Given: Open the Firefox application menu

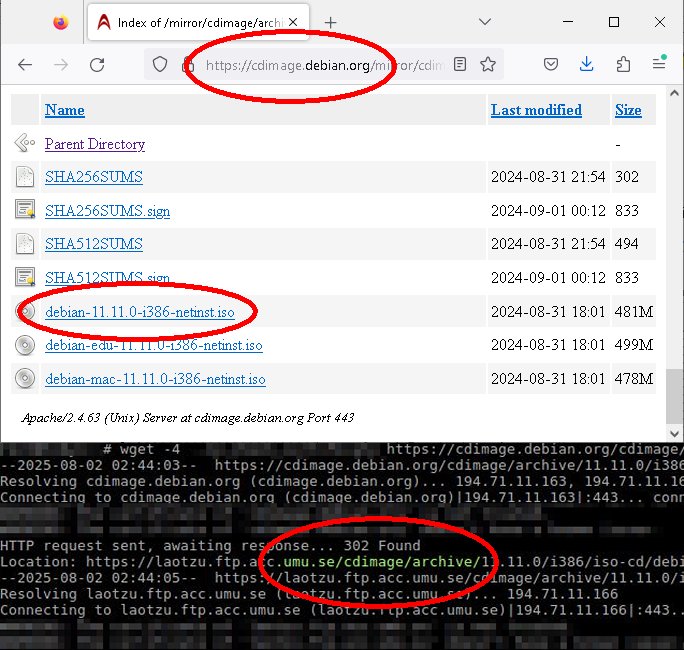Looking at the screenshot, I should (659, 64).
